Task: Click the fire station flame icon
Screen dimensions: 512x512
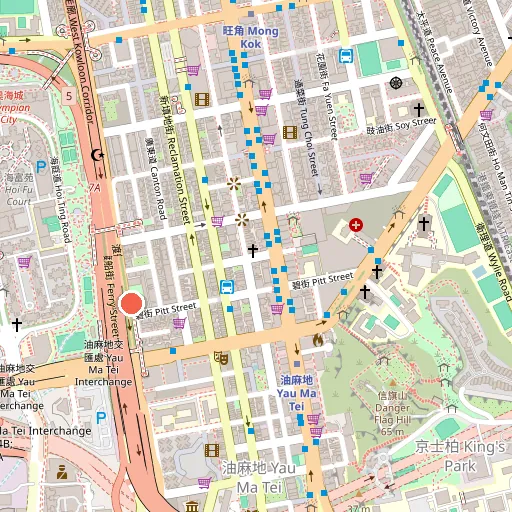Action: 318,340
